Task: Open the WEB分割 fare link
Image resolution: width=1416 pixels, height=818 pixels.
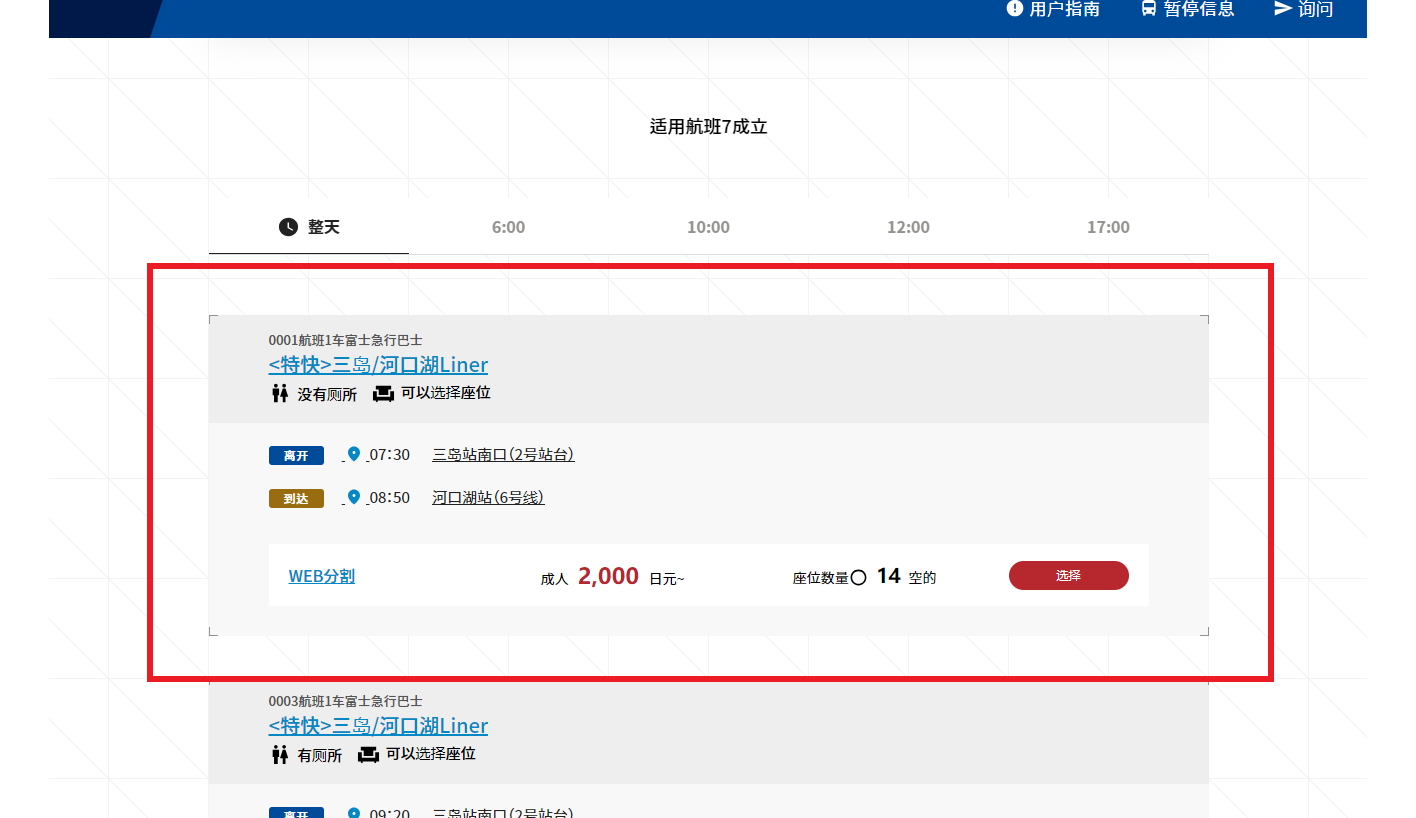Action: 322,576
